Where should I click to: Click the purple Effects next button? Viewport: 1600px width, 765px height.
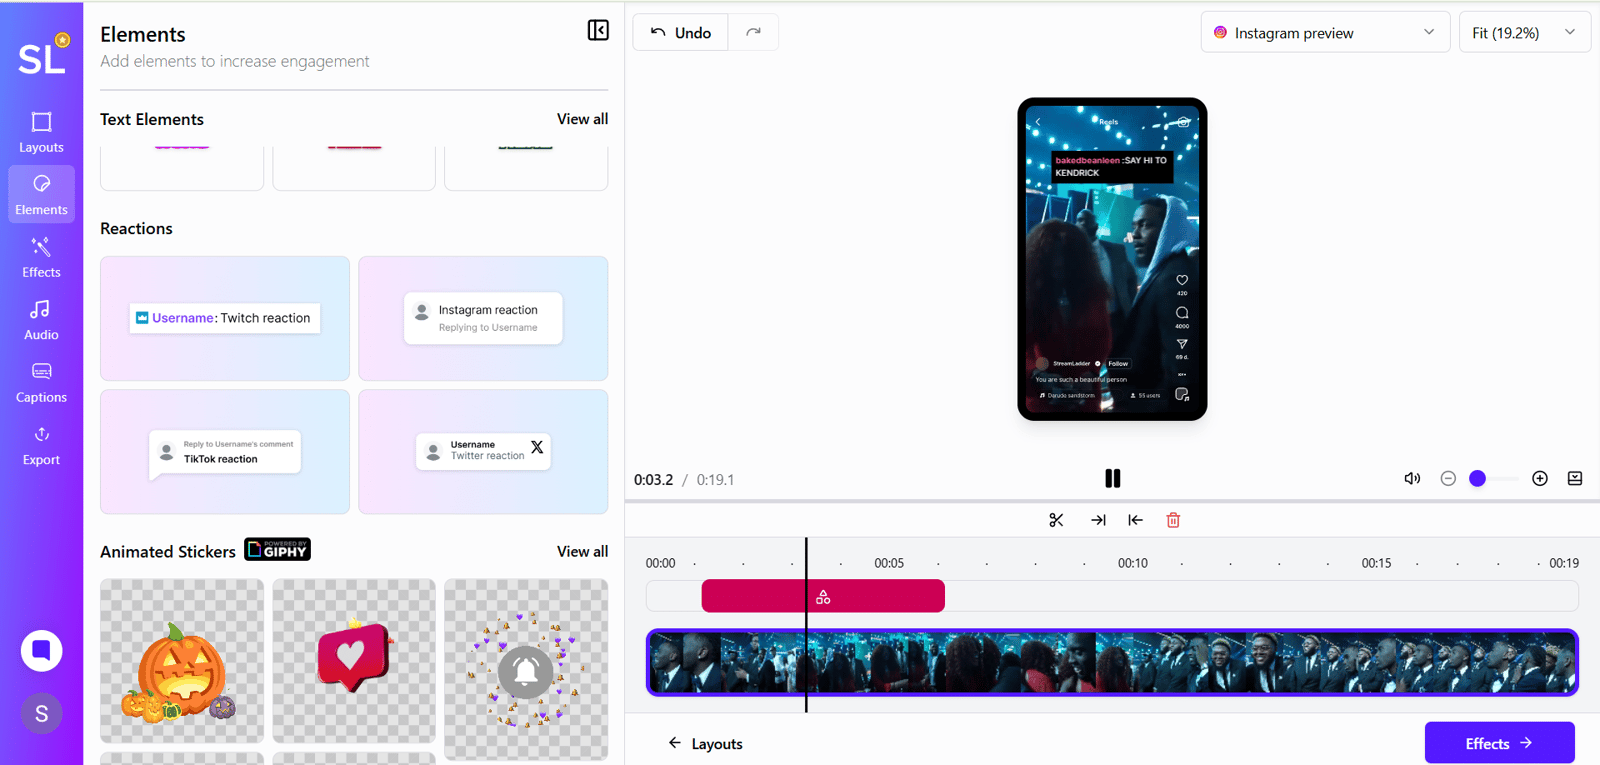pos(1499,743)
